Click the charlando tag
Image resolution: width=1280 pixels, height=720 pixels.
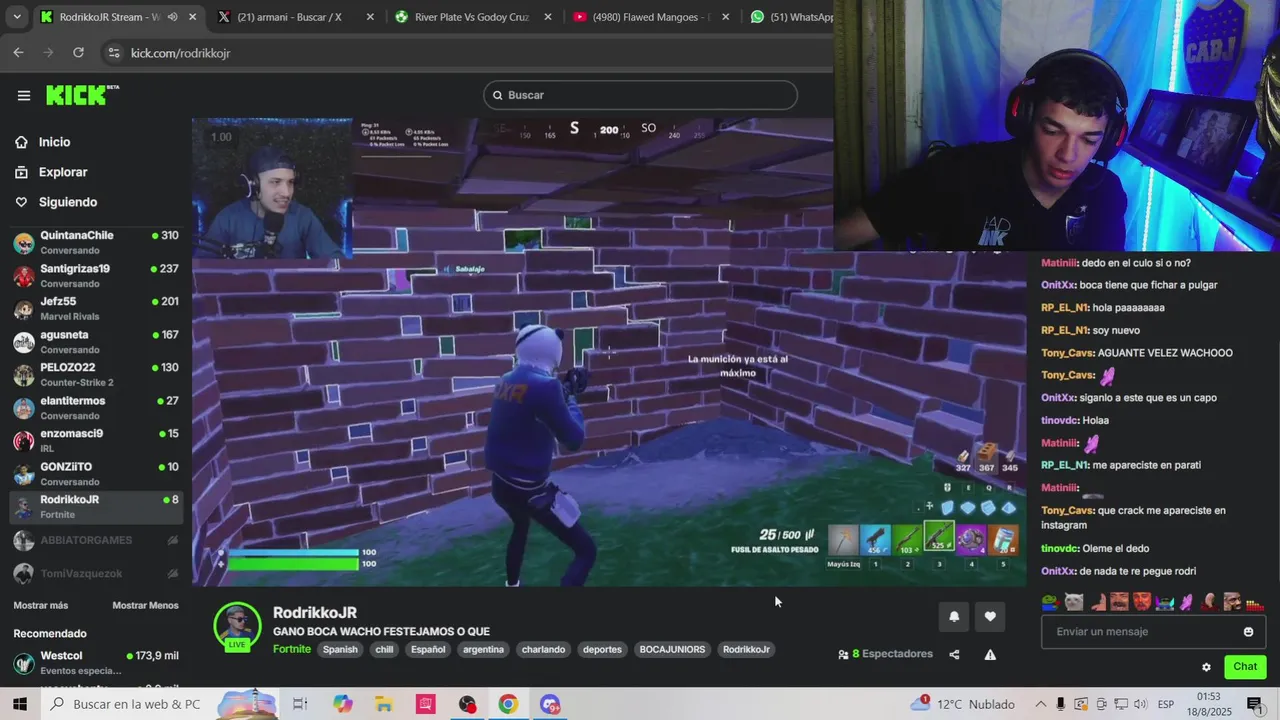pos(543,650)
